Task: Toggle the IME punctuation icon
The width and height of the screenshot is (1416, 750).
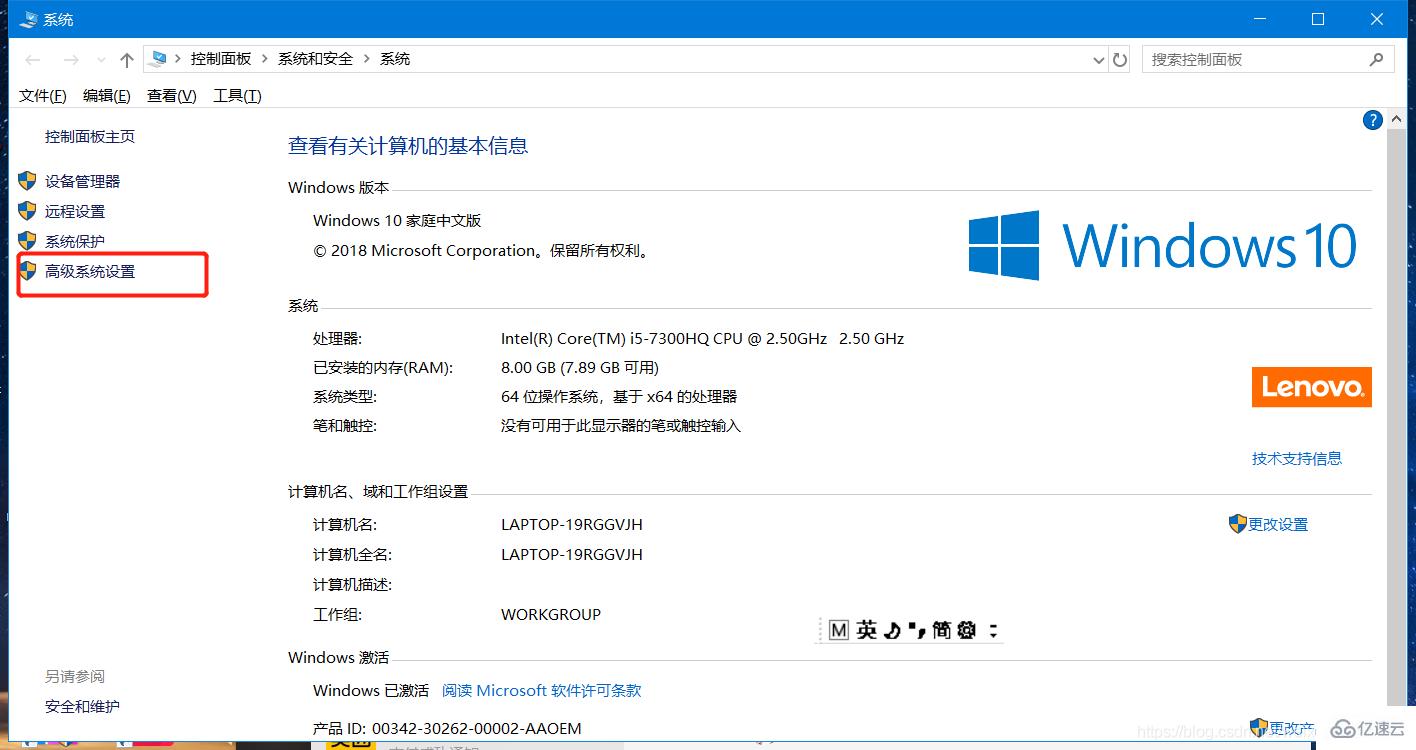Action: (916, 630)
